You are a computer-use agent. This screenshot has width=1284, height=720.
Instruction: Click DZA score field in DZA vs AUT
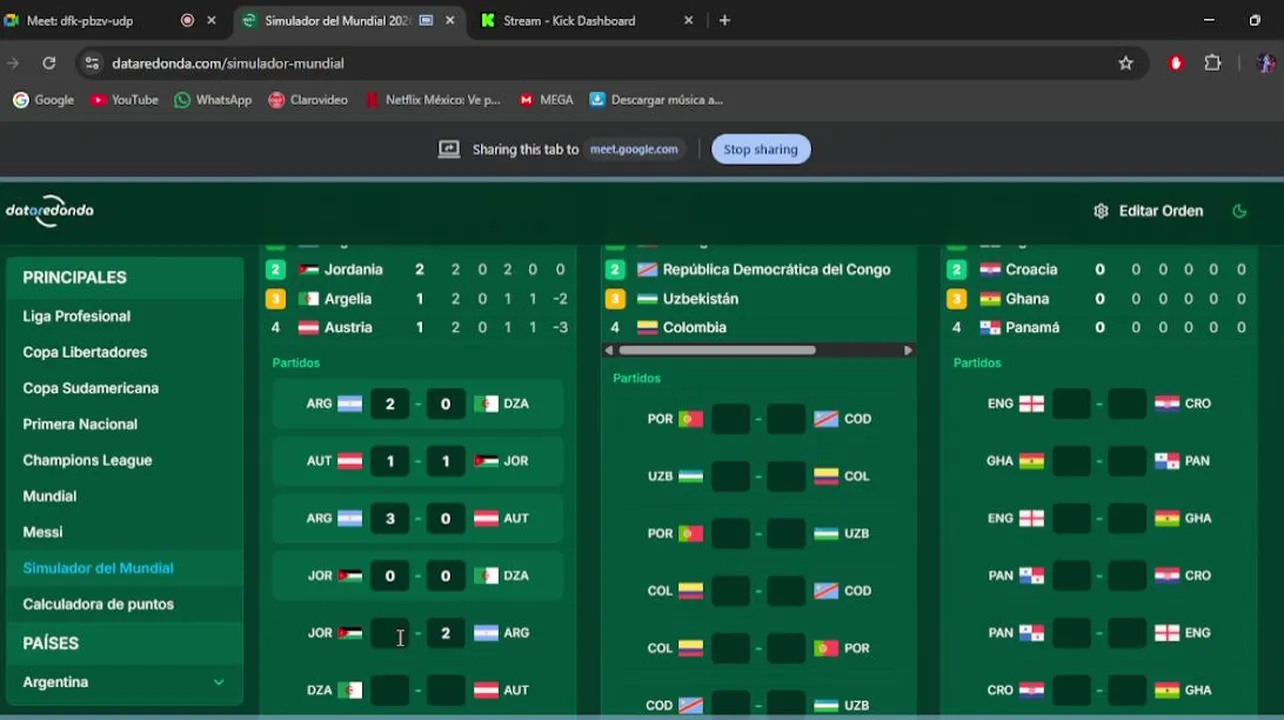[390, 690]
